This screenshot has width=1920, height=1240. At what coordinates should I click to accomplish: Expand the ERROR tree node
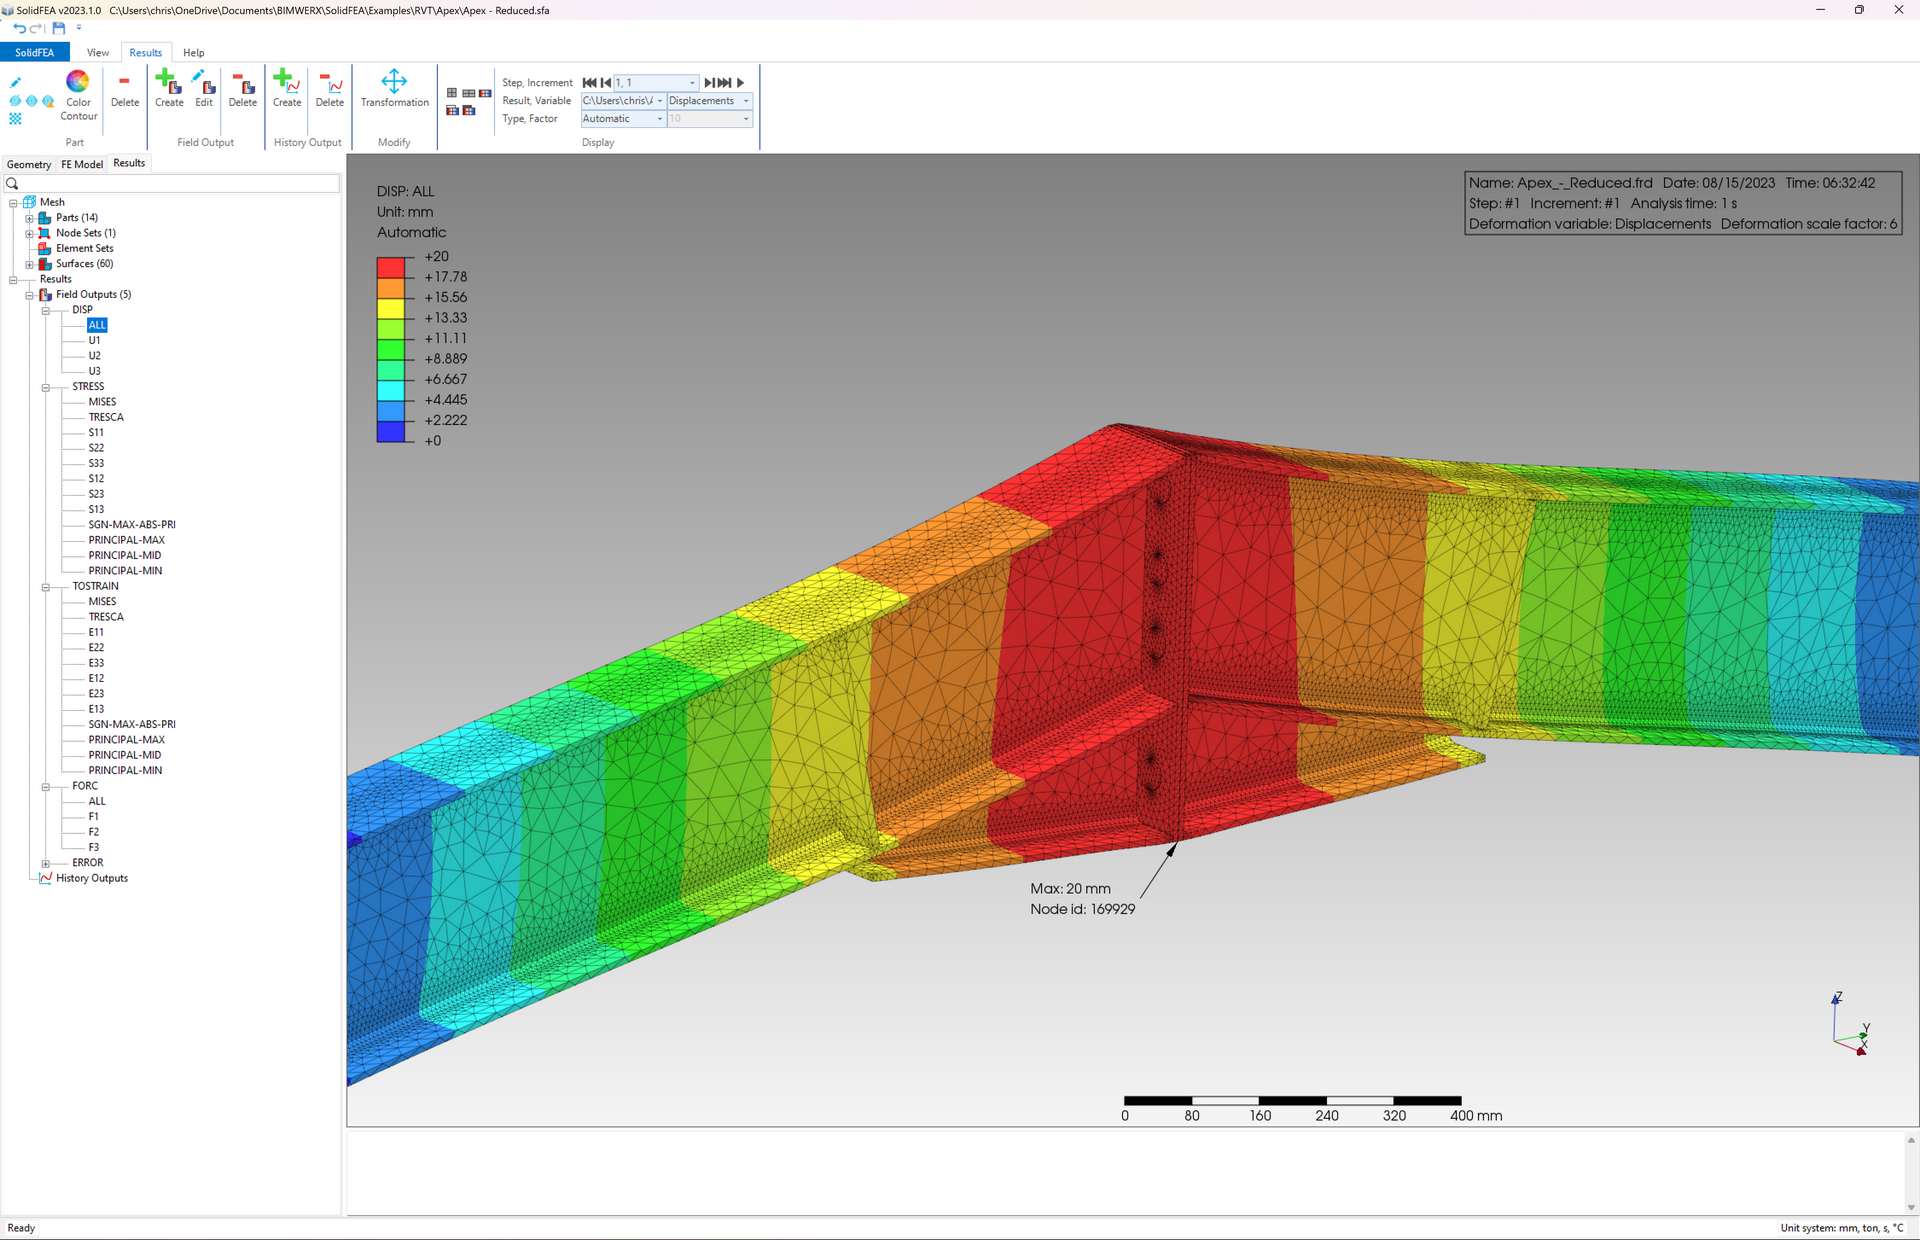[46, 863]
